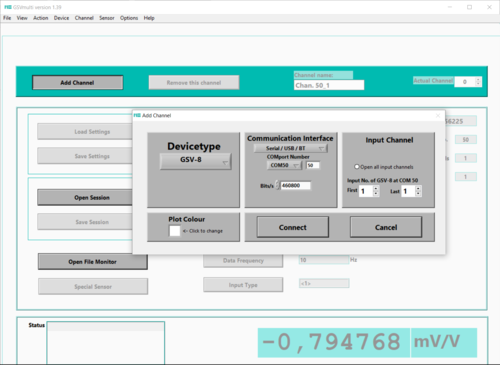
Task: Click the Input Type value field
Action: point(324,283)
